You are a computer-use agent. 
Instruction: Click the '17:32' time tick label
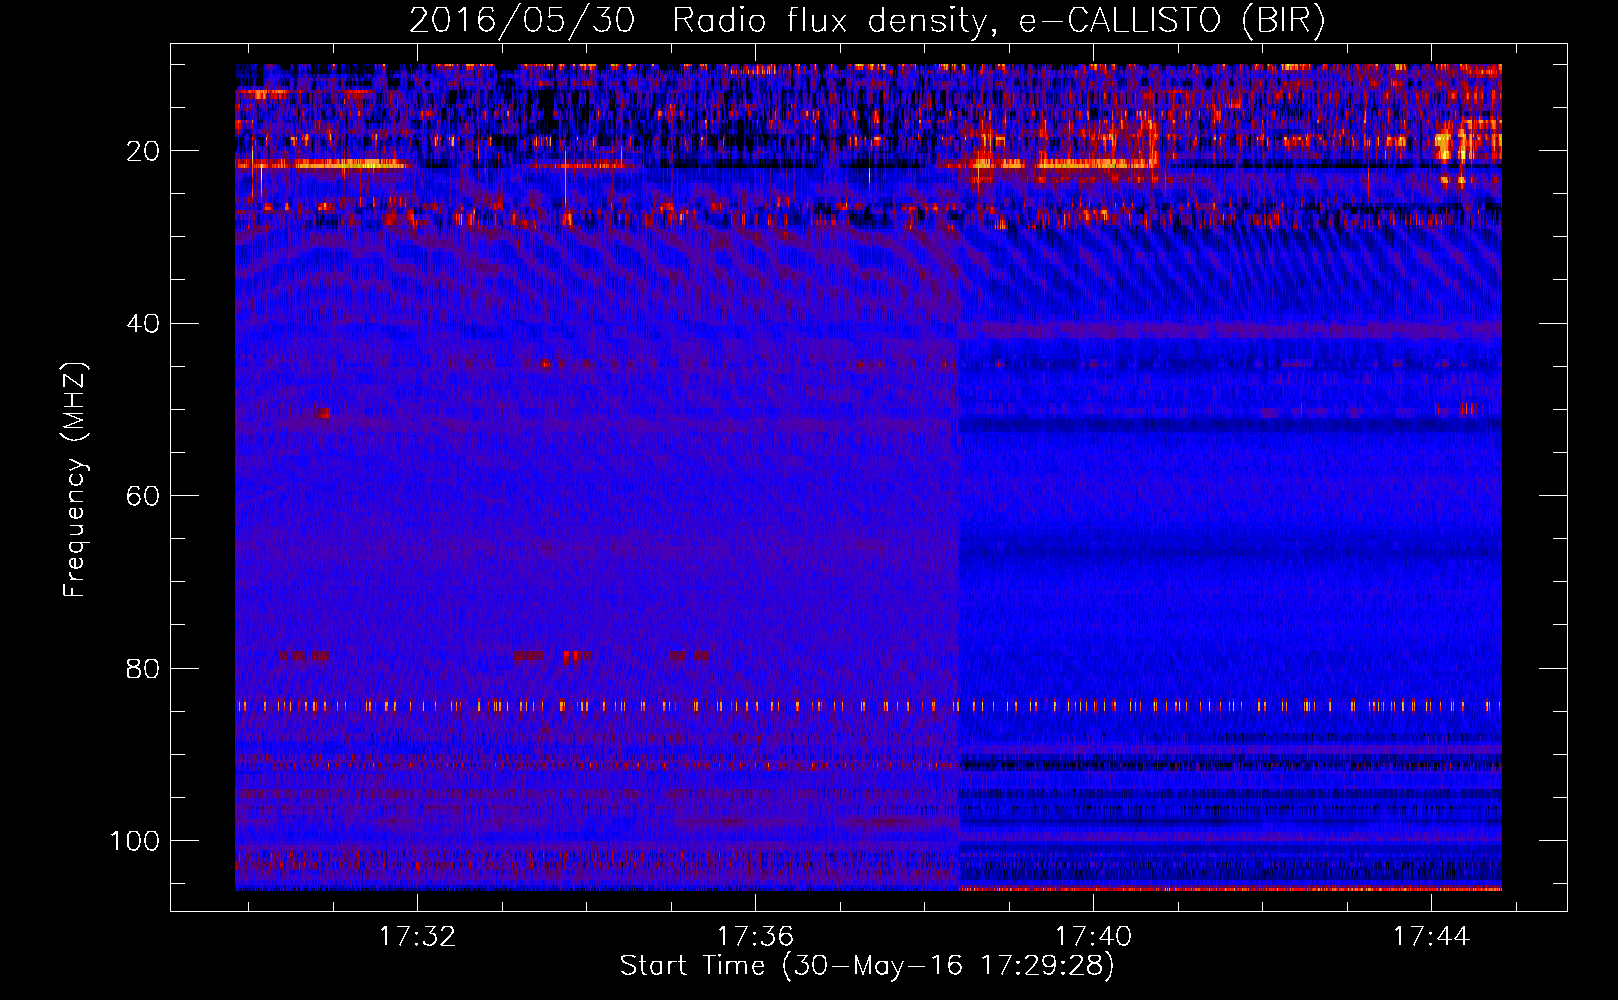click(x=417, y=936)
